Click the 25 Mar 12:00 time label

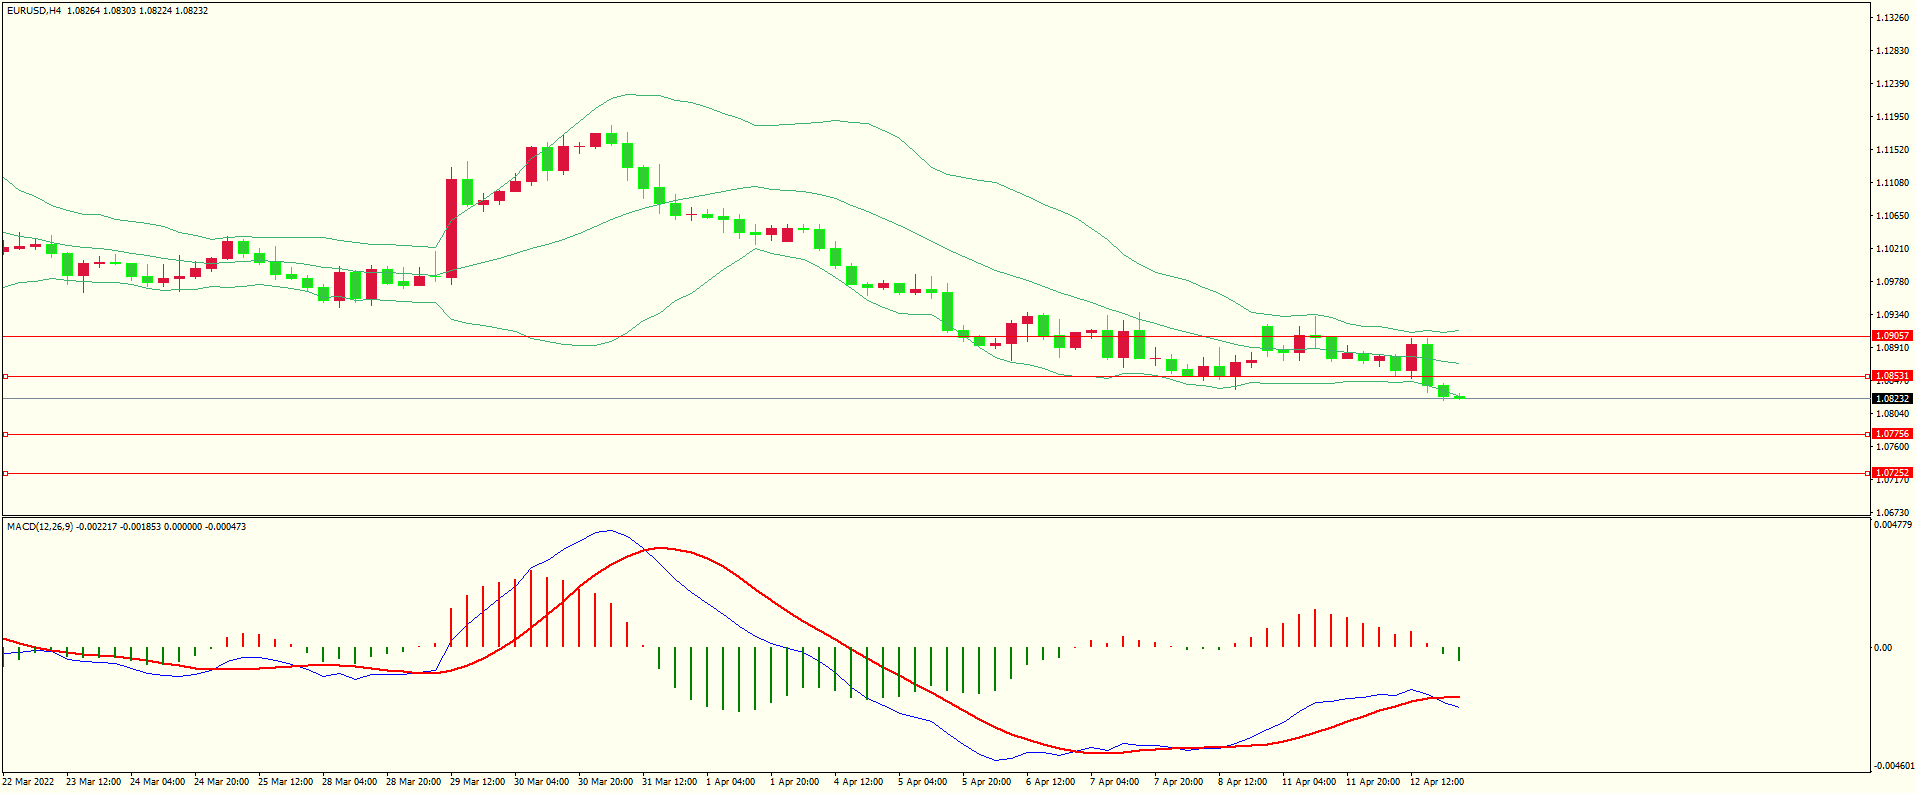tap(285, 782)
